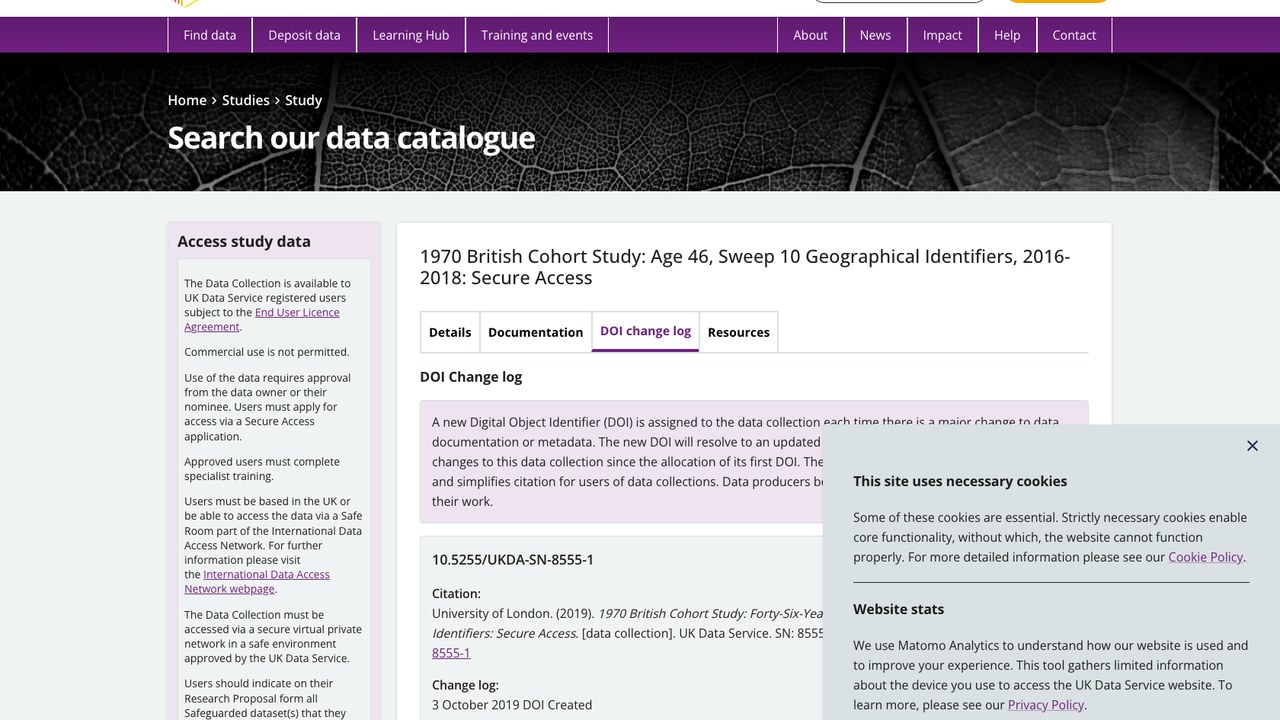This screenshot has width=1280, height=720.
Task: Click 'Commercial use is not permitted.' text
Action: [x=267, y=352]
